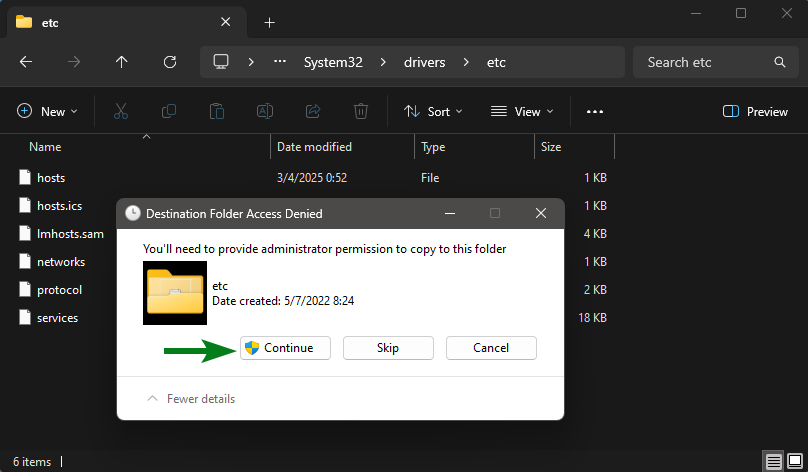Click the Rename icon

(265, 111)
